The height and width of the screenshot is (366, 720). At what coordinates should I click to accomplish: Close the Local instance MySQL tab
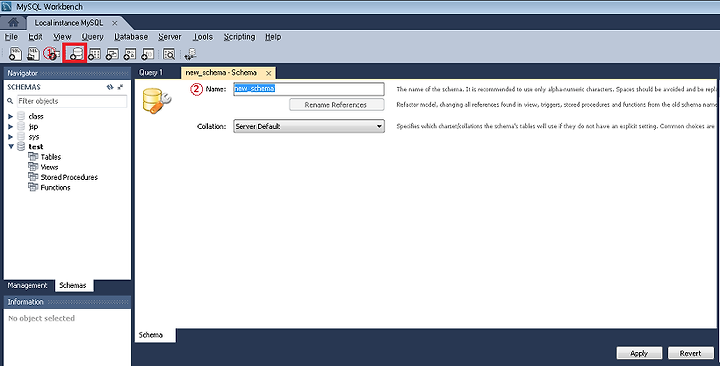click(x=114, y=23)
